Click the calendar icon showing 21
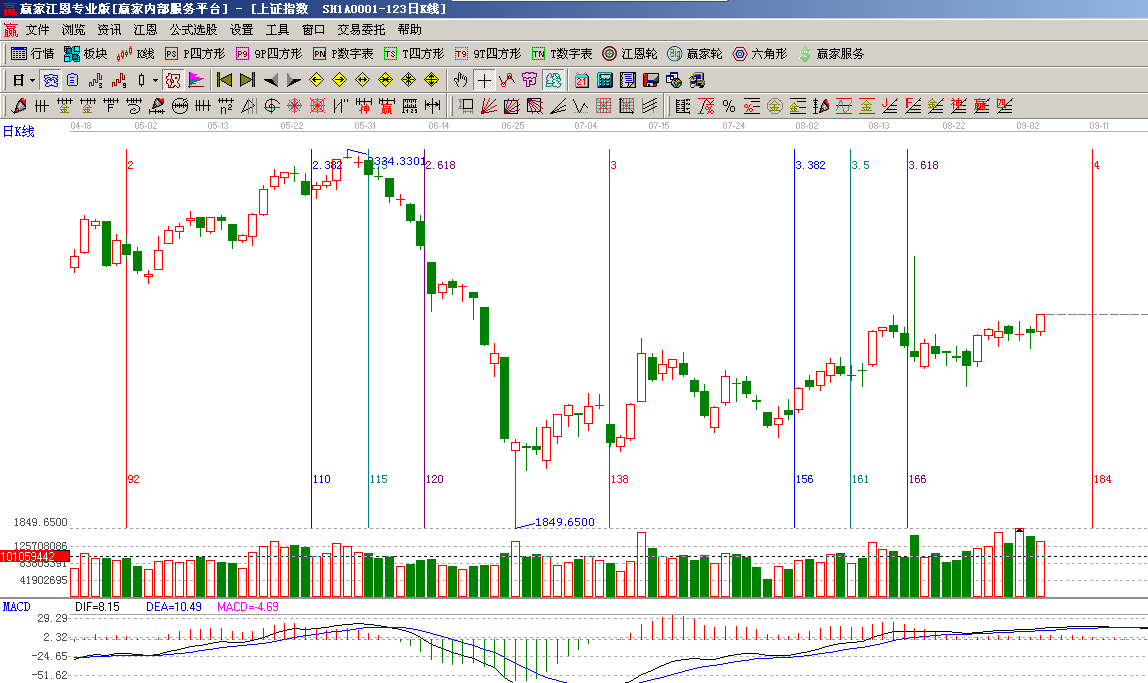1148x683 pixels. [582, 80]
